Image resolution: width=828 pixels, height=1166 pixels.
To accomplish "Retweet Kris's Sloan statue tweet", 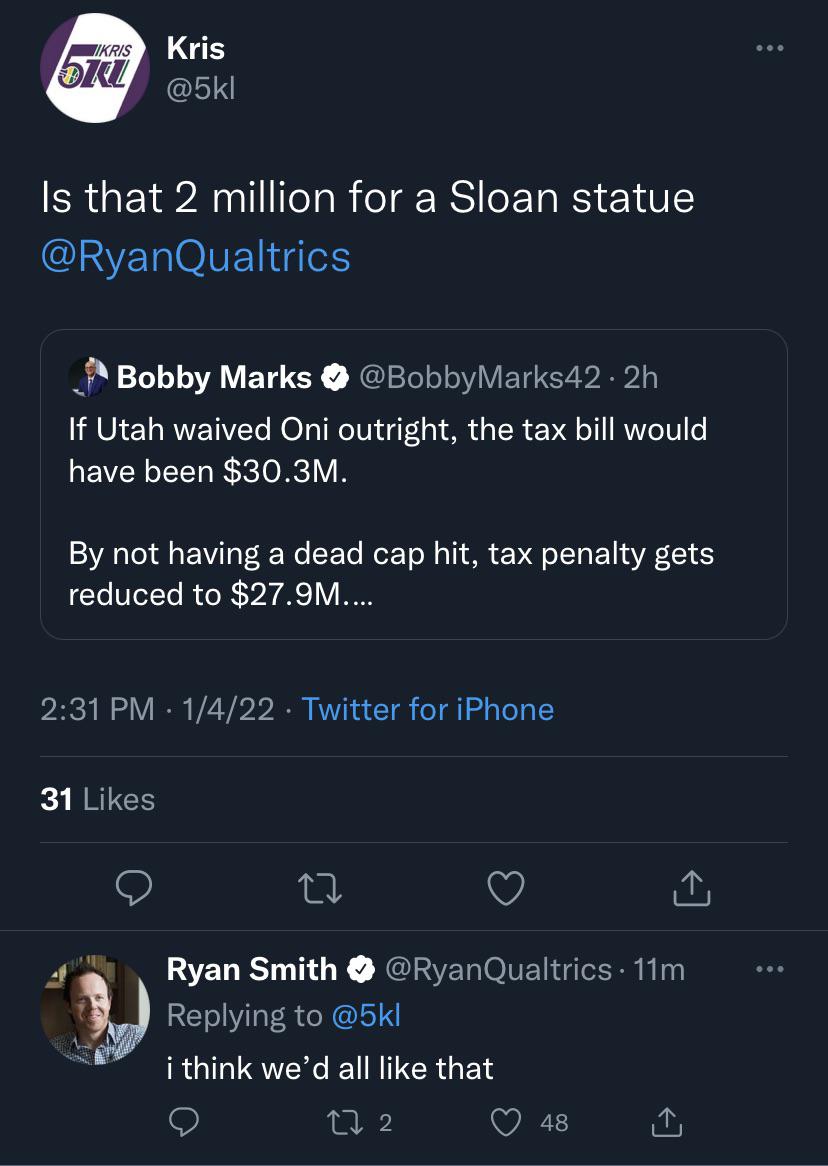I will coord(320,888).
